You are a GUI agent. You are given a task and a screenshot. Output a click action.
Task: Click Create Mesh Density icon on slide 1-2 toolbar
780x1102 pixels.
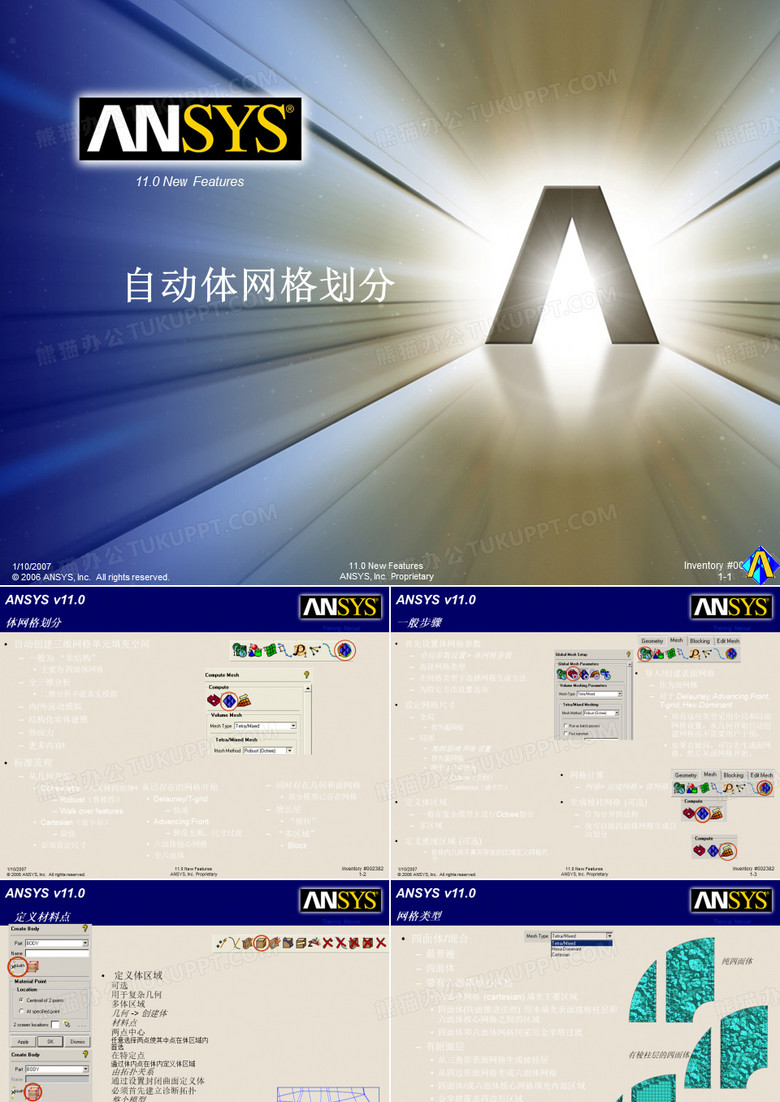(299, 650)
